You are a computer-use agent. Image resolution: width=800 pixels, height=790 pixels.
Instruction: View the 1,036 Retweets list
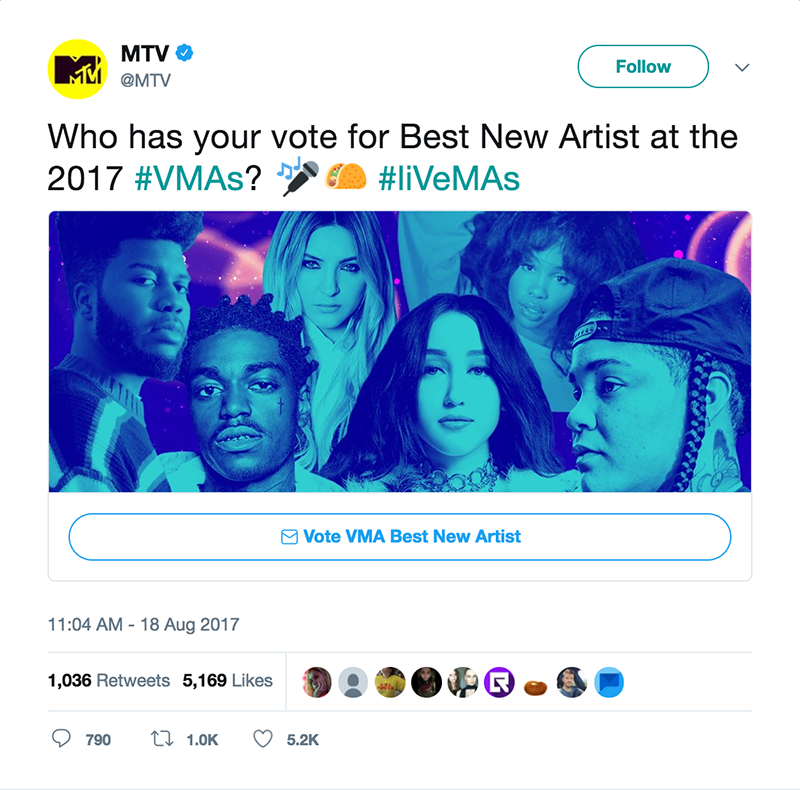[109, 680]
